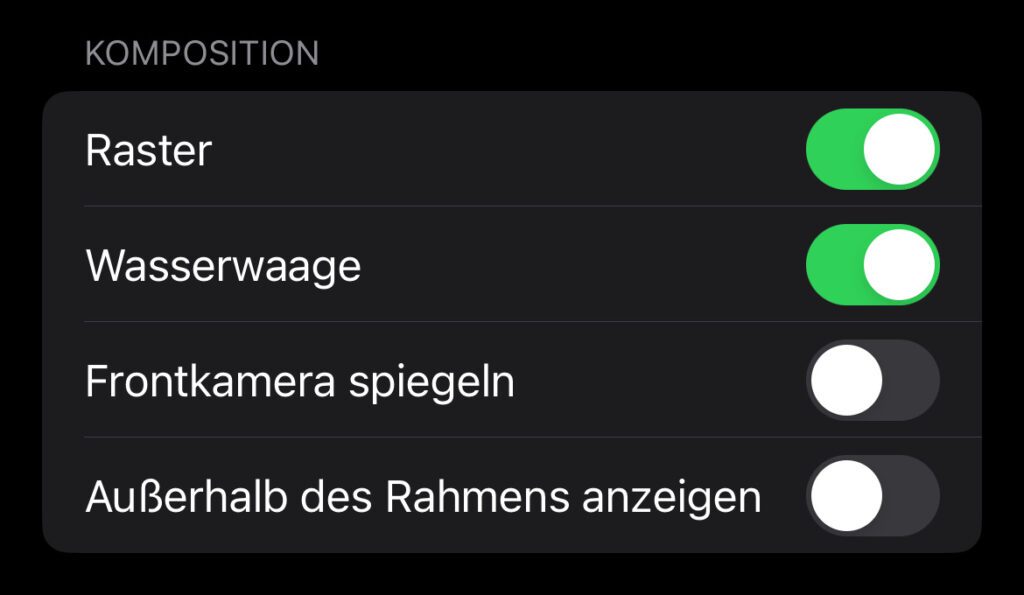Click the word spiegeln in the third row
Image resolution: width=1024 pixels, height=595 pixels.
[x=431, y=382]
